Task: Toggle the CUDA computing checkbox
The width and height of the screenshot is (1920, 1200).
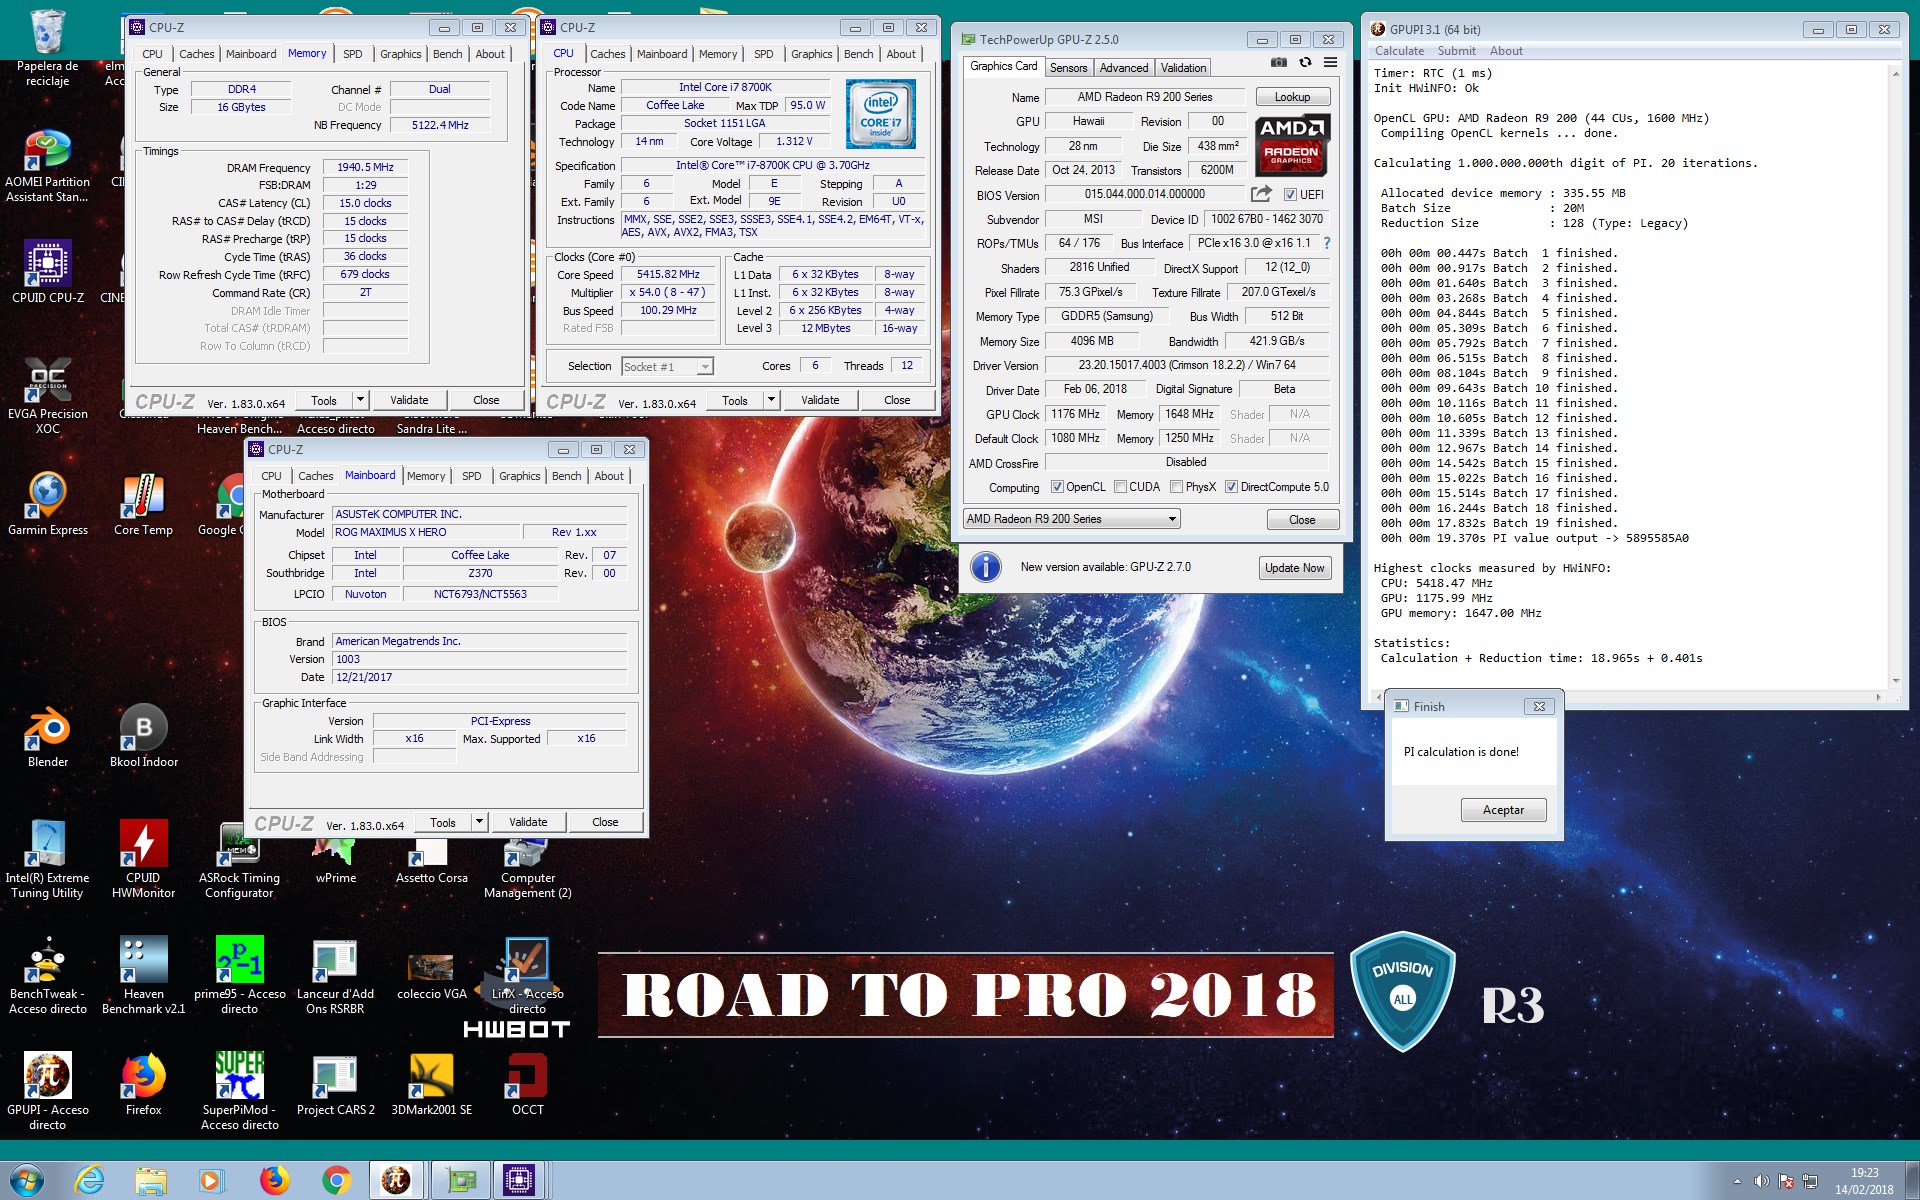Action: point(1120,487)
